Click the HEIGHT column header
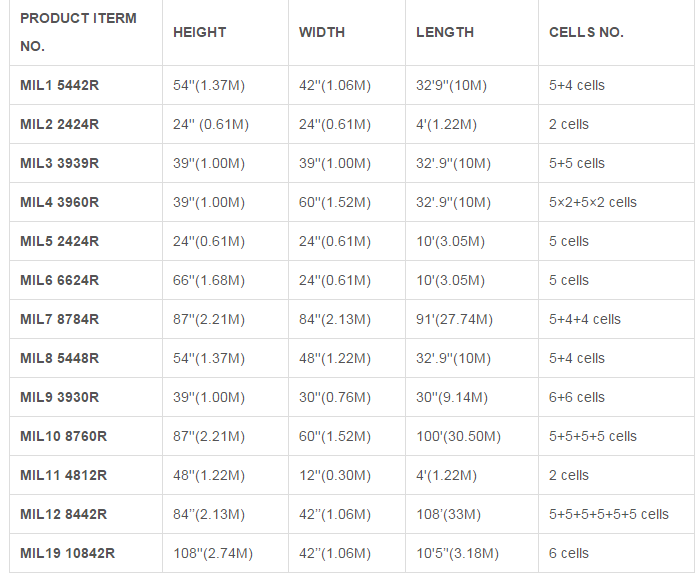The width and height of the screenshot is (695, 573). (x=200, y=32)
